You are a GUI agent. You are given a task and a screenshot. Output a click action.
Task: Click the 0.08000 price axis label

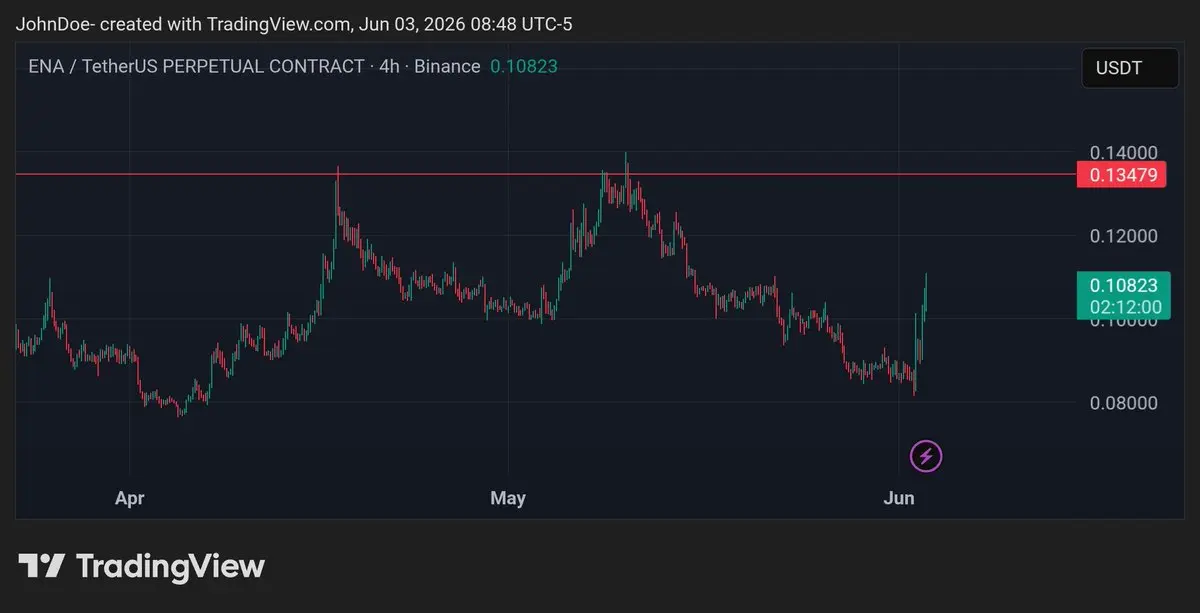(1124, 403)
